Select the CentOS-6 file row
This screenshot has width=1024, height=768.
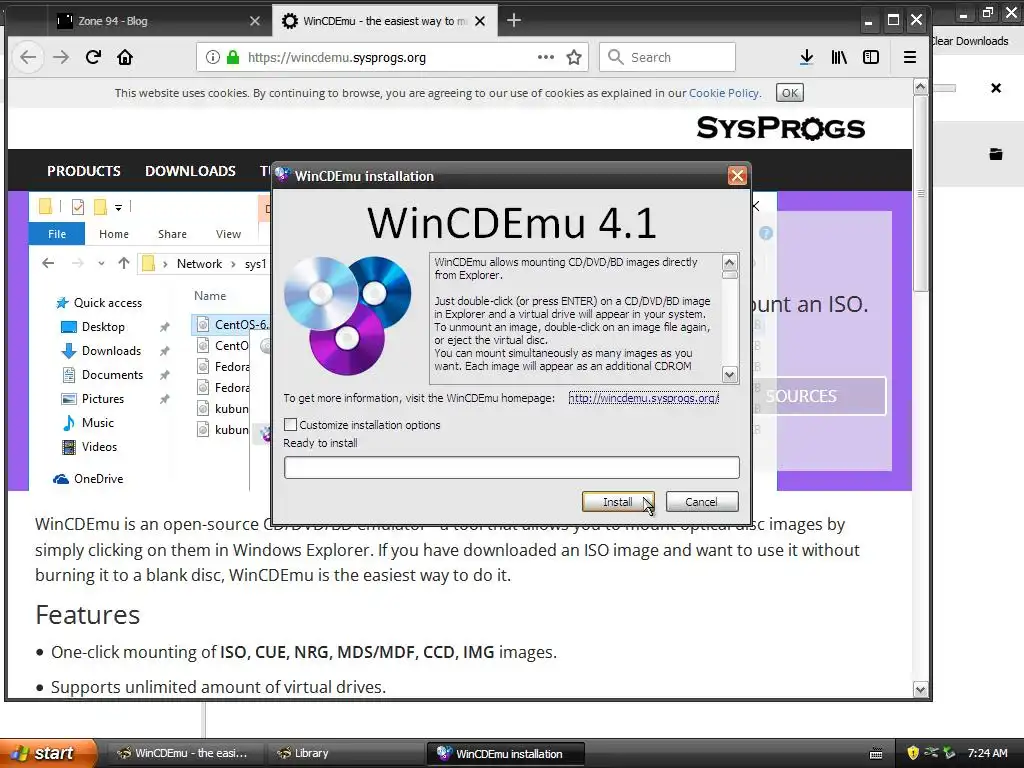pyautogui.click(x=232, y=325)
